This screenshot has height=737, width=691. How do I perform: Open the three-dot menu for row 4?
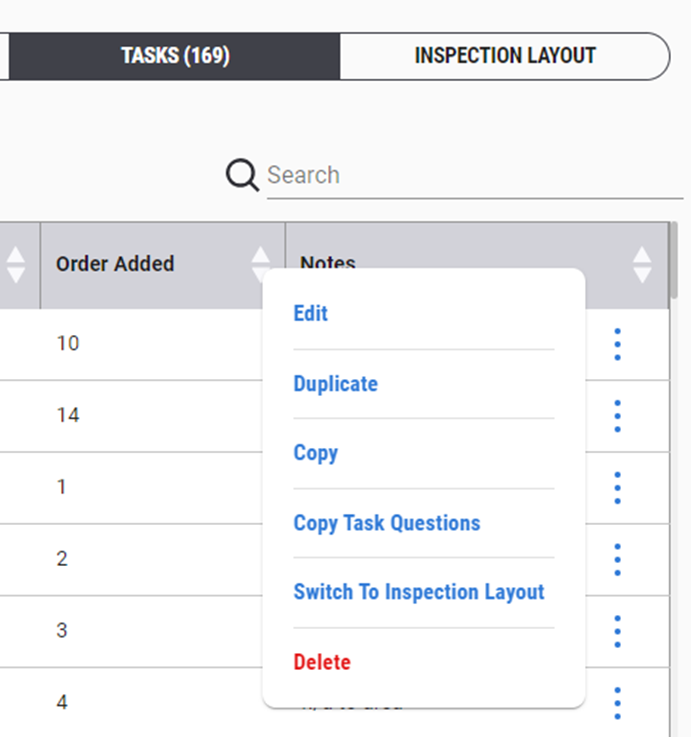click(x=617, y=702)
